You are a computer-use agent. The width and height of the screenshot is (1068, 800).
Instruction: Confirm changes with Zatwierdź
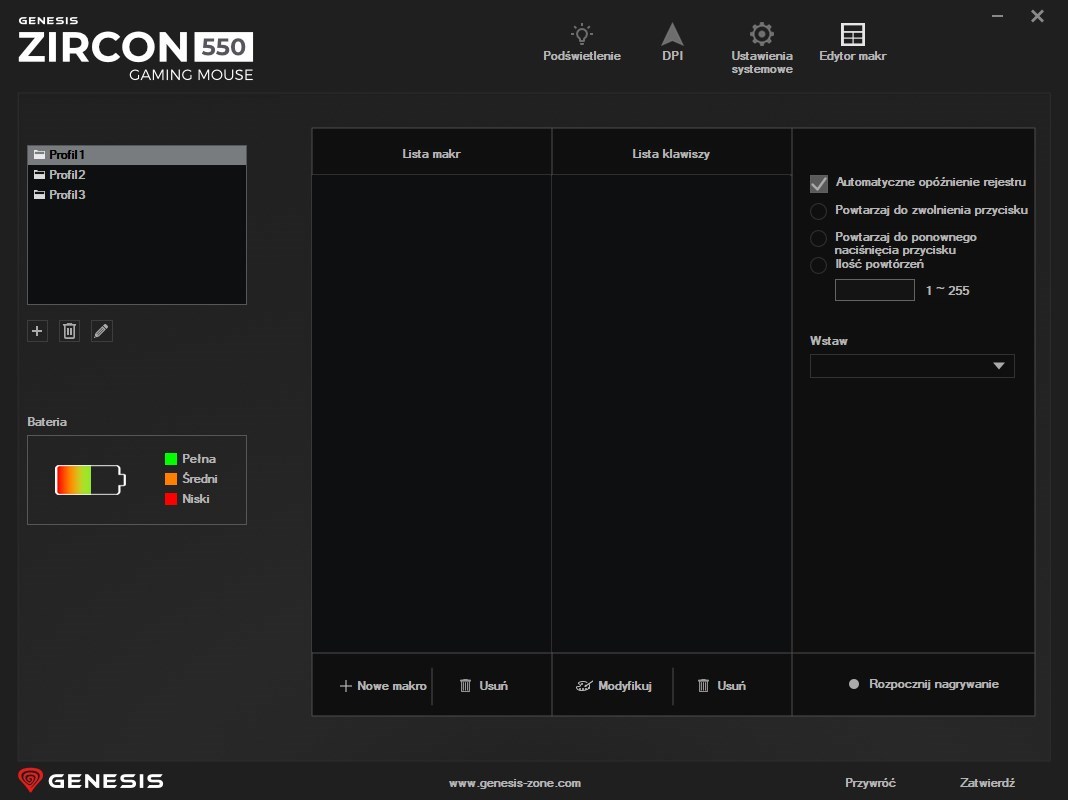(x=987, y=783)
